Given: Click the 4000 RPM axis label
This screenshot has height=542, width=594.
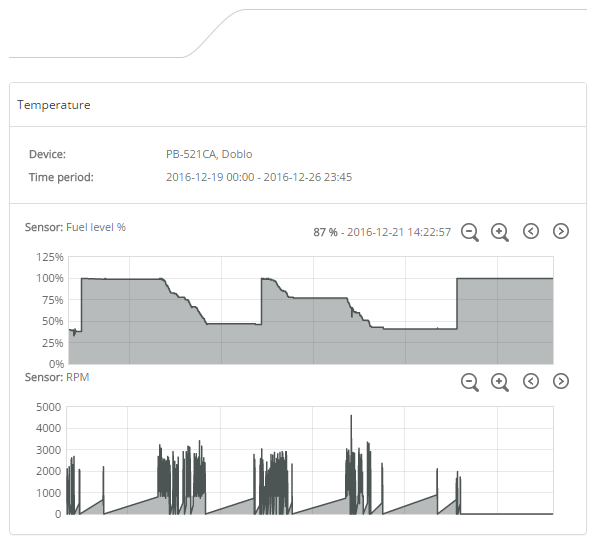Looking at the screenshot, I should [48, 428].
